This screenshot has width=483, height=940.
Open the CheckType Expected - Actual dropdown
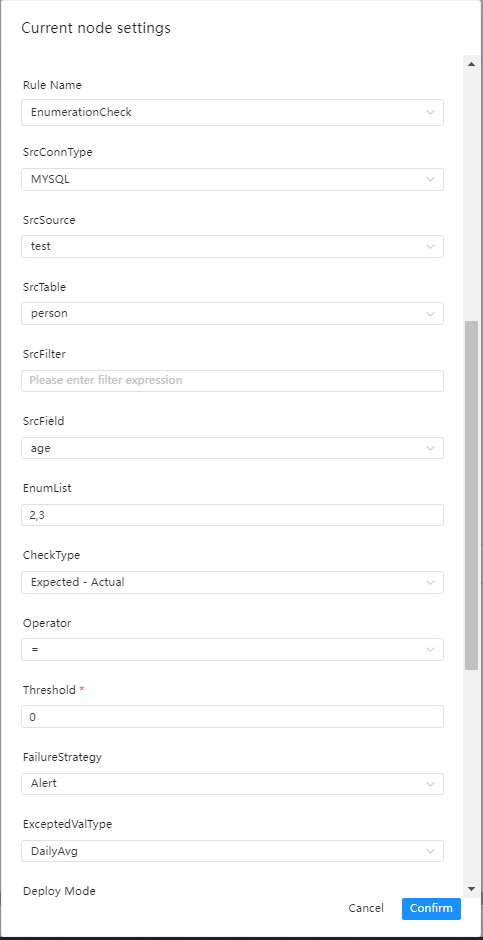point(232,582)
